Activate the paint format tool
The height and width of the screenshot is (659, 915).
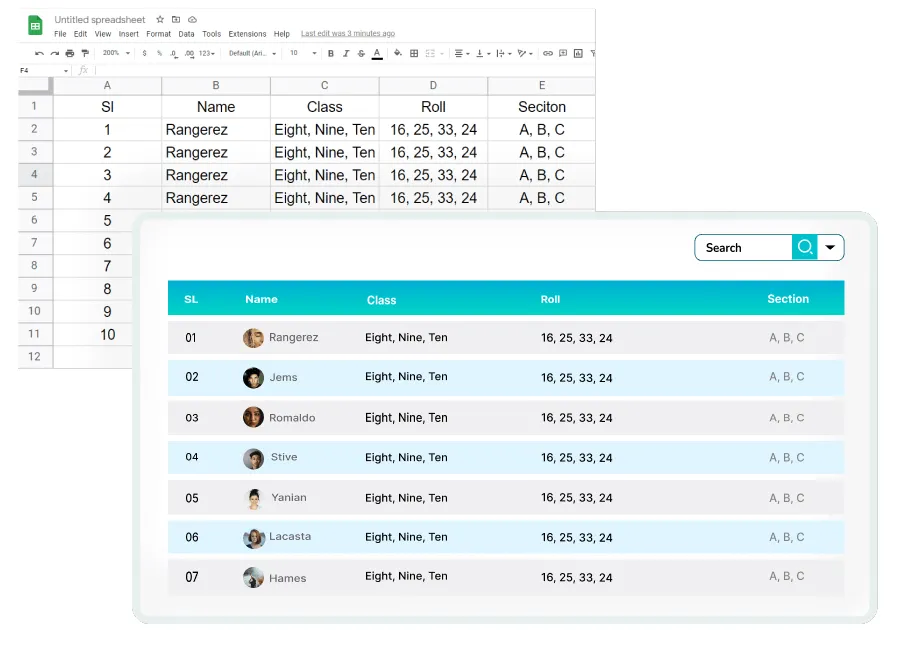click(85, 53)
